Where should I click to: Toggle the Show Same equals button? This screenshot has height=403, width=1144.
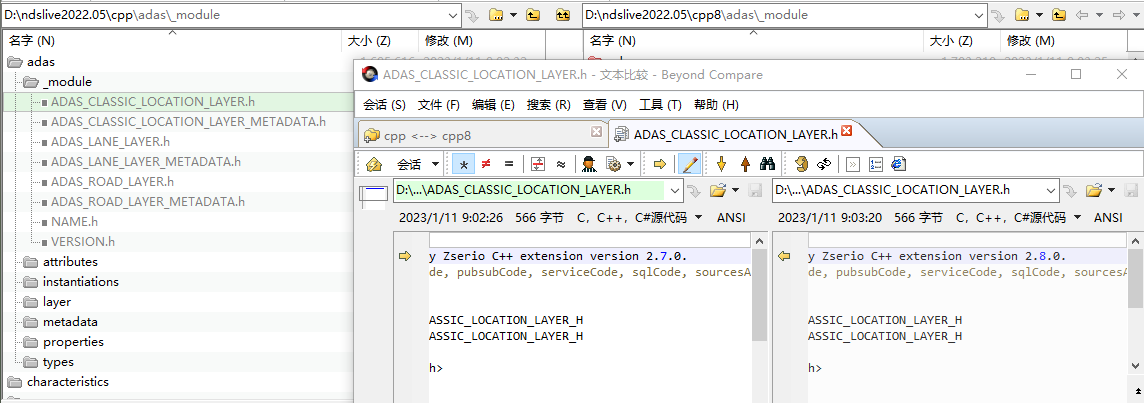tap(509, 164)
